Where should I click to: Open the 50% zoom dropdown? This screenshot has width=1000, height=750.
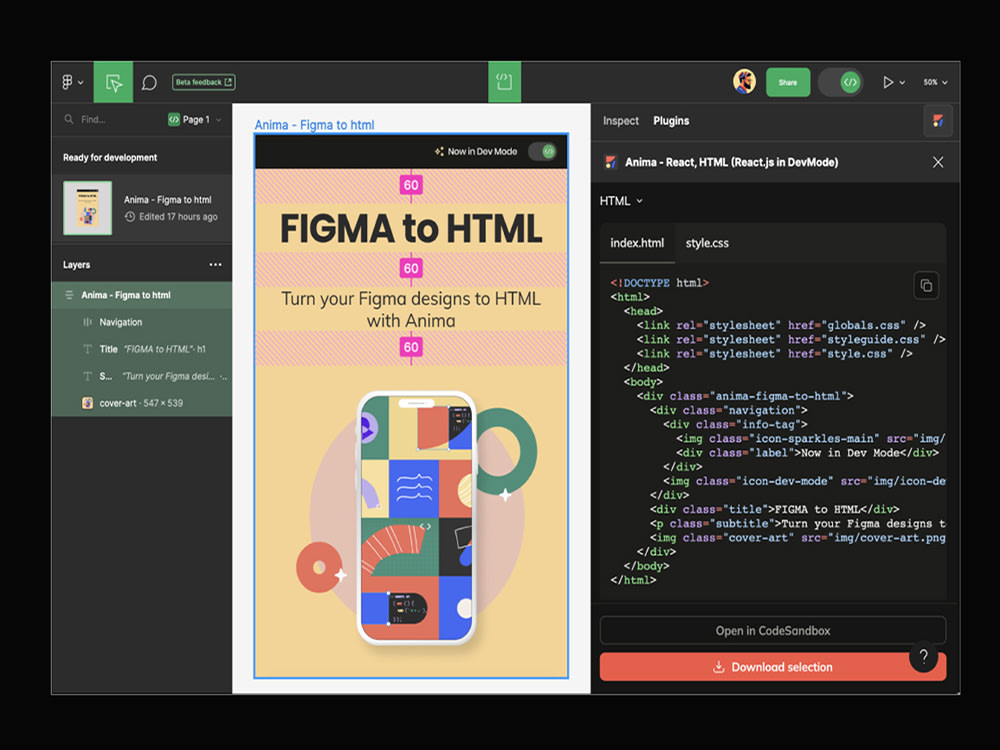[x=935, y=82]
